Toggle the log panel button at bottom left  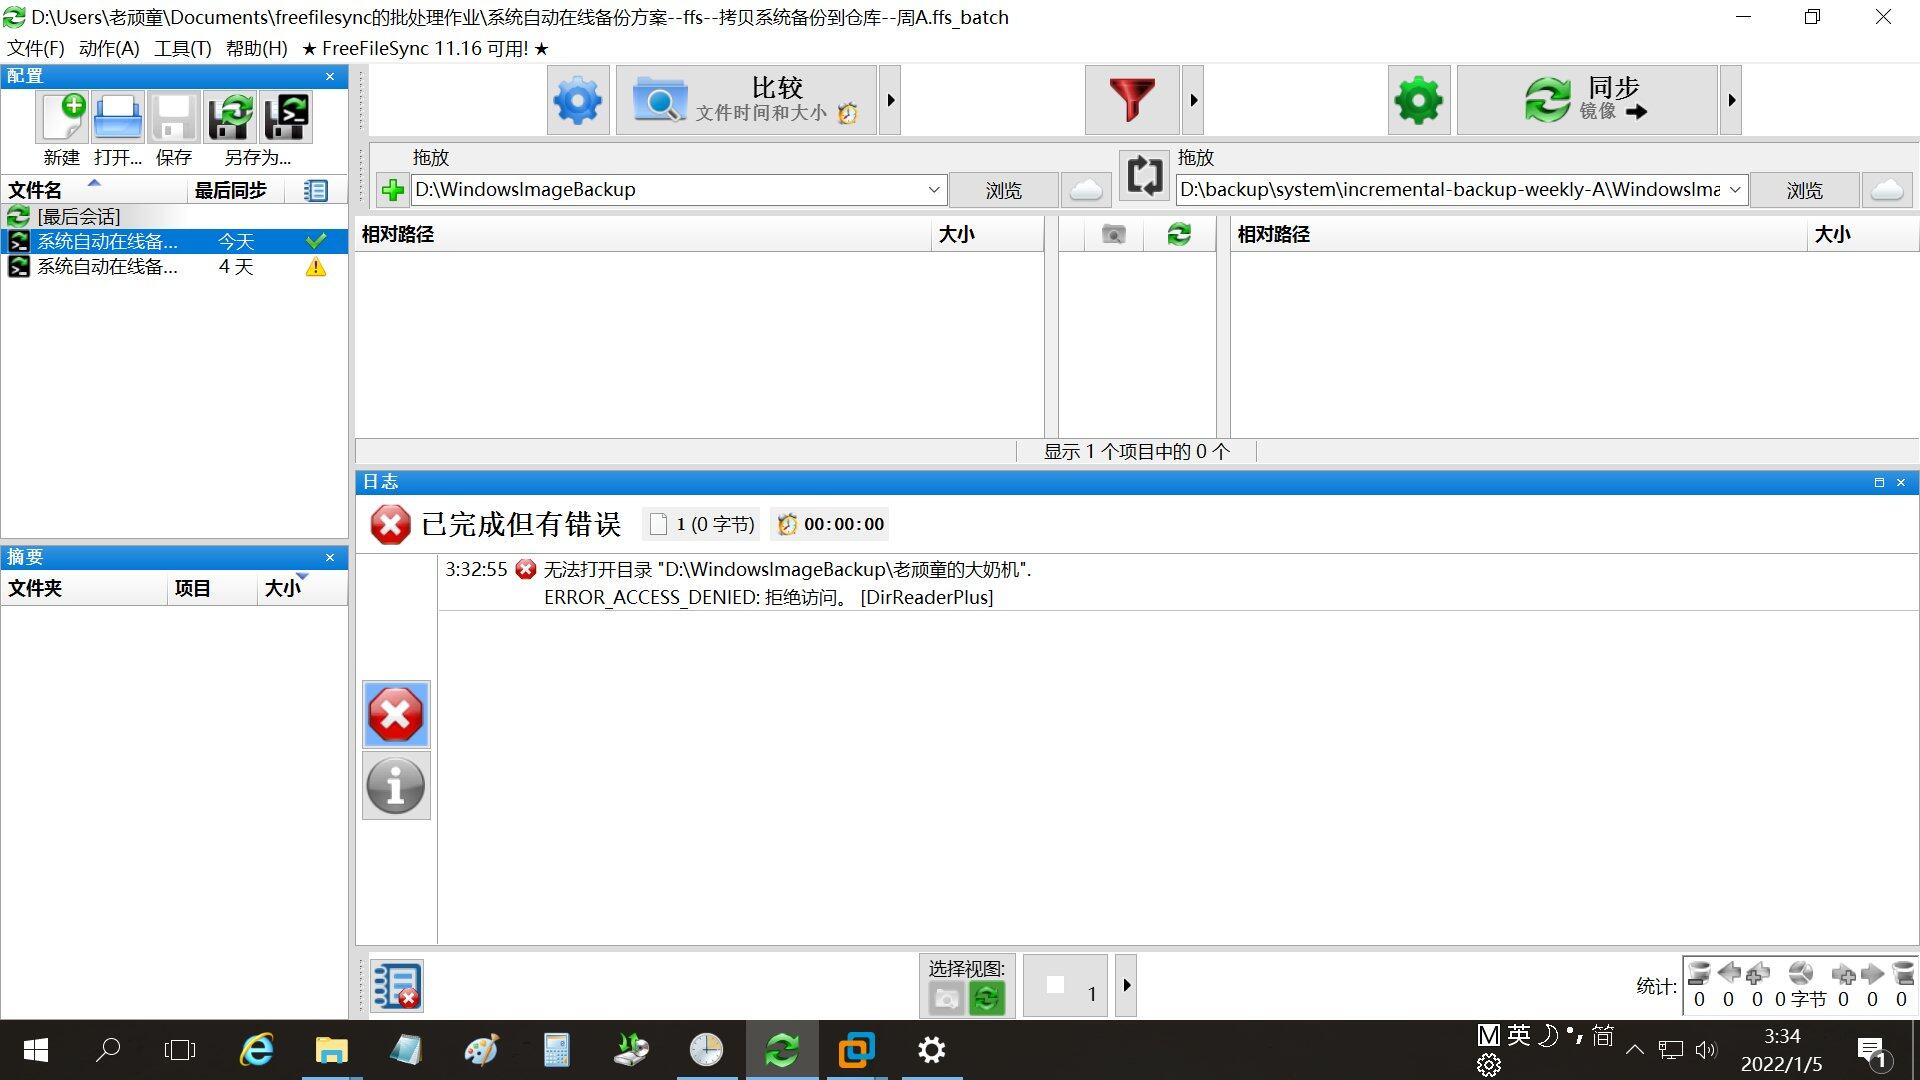tap(396, 985)
